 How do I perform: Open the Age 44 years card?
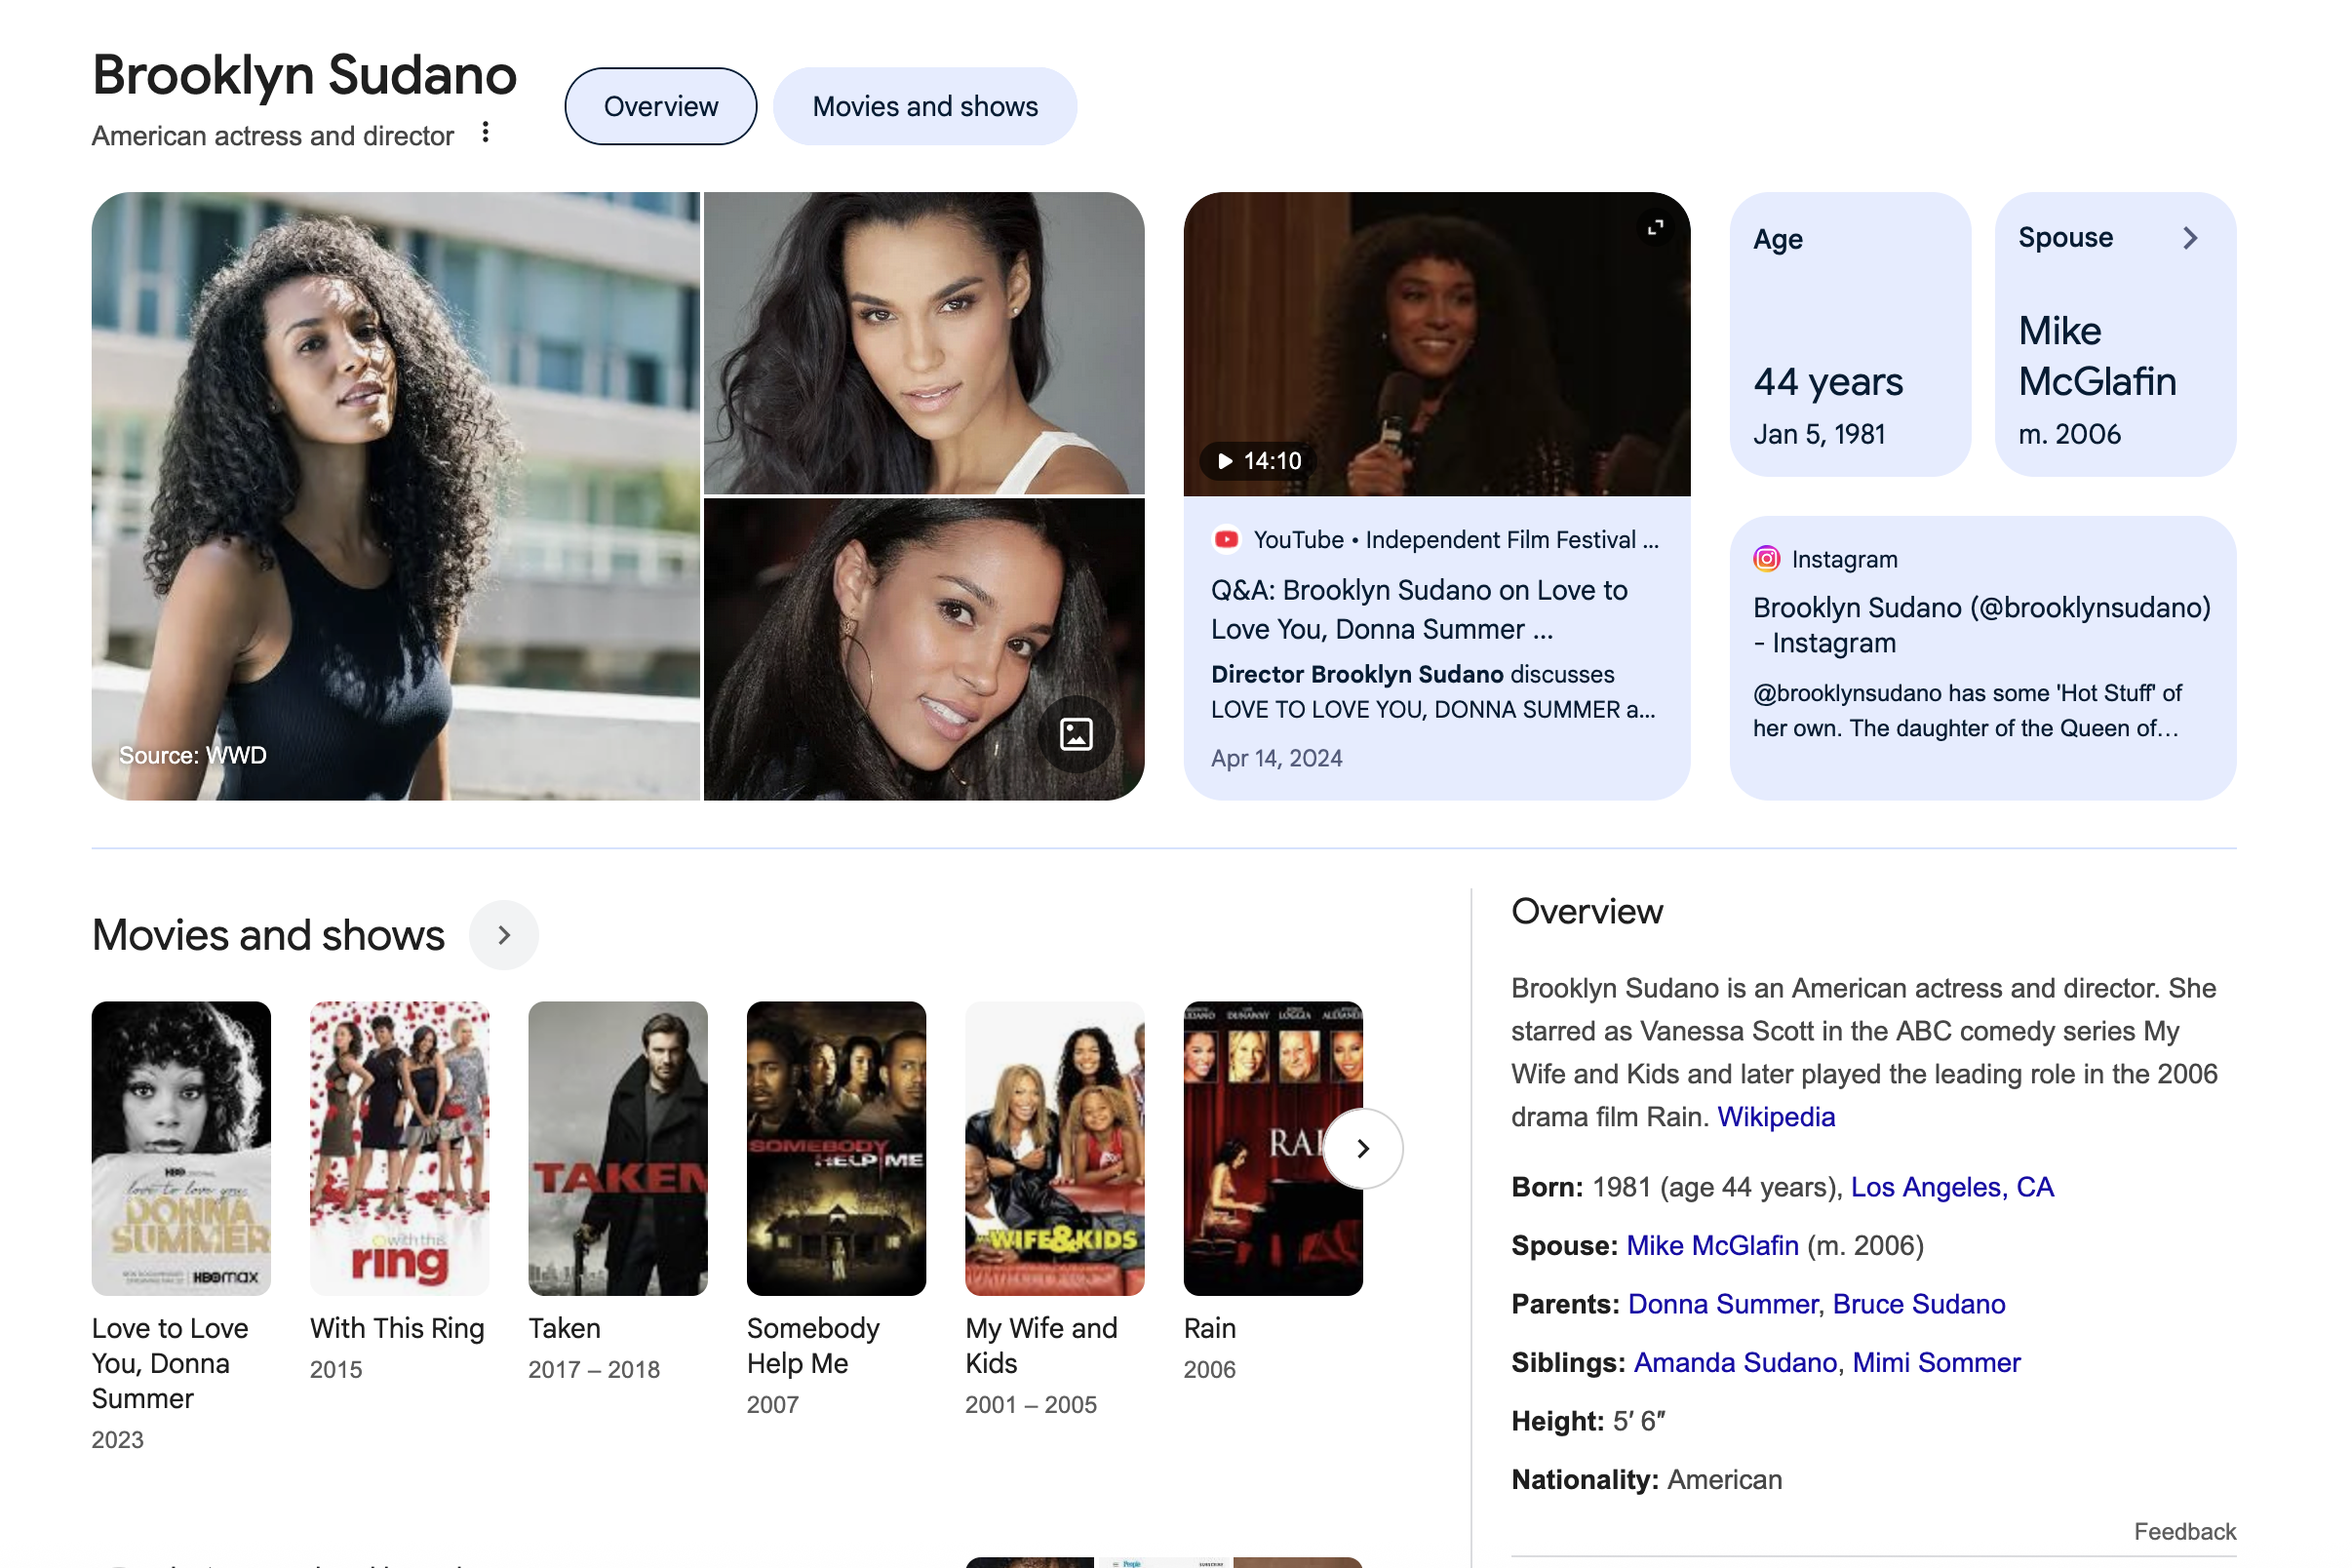[x=1850, y=334]
